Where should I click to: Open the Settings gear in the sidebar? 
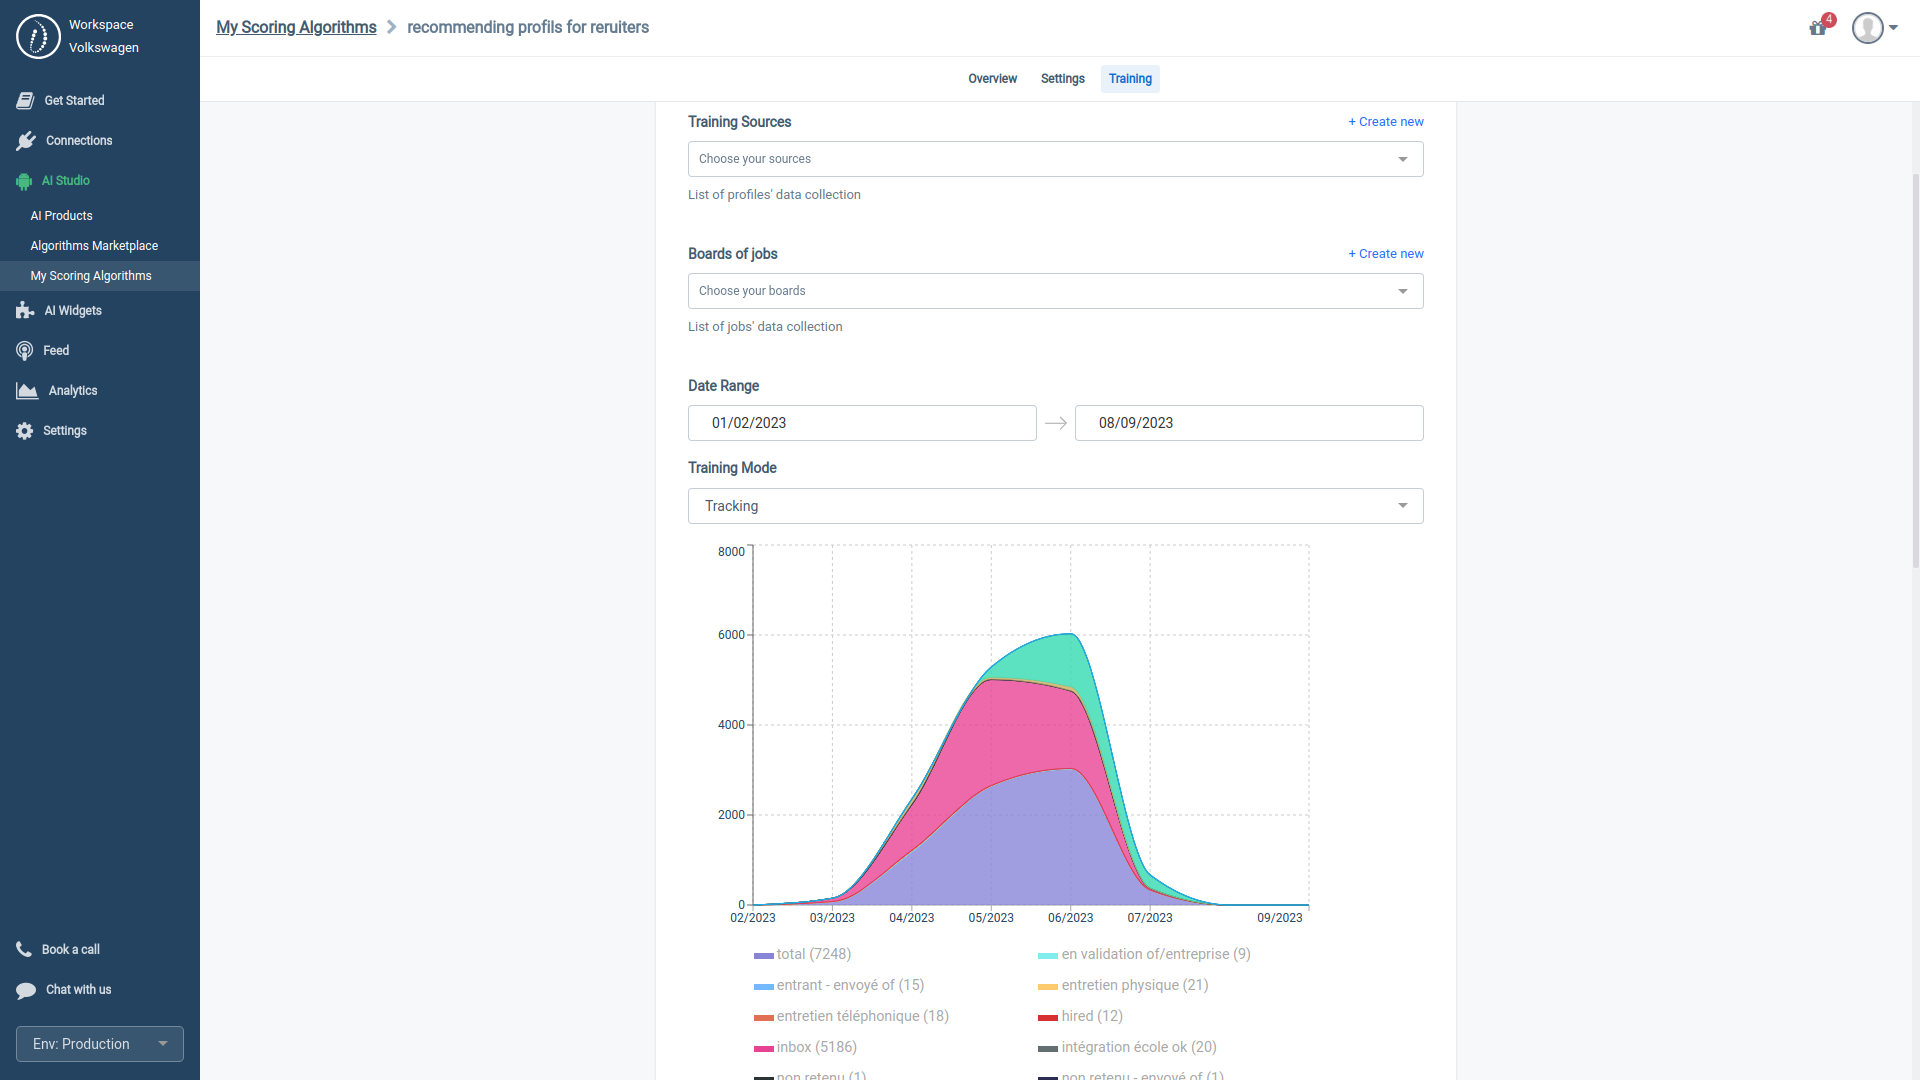pyautogui.click(x=24, y=430)
